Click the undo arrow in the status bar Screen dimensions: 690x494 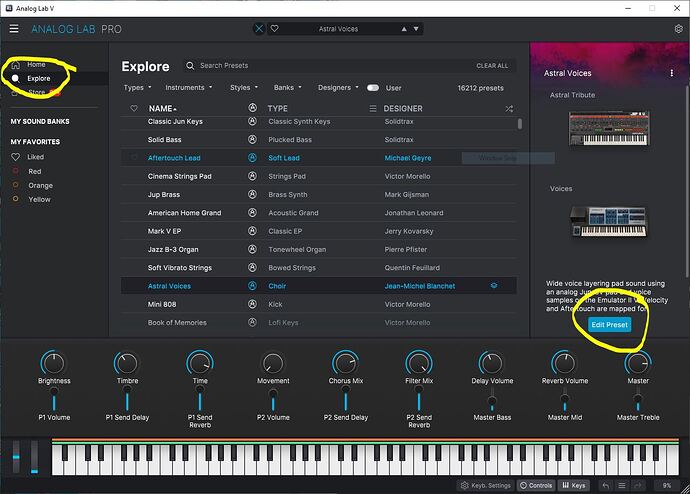(606, 486)
